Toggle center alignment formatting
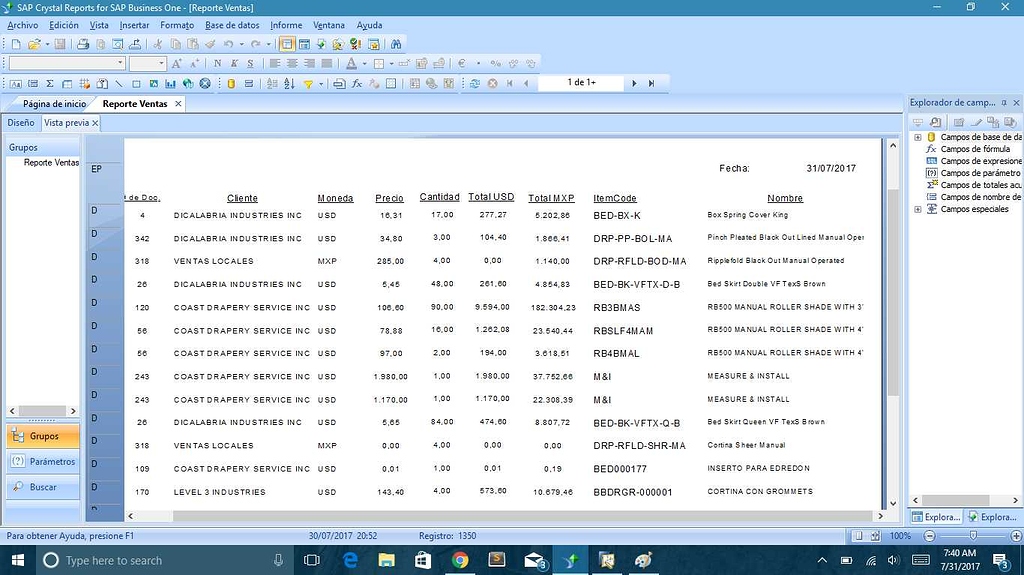 tap(292, 63)
